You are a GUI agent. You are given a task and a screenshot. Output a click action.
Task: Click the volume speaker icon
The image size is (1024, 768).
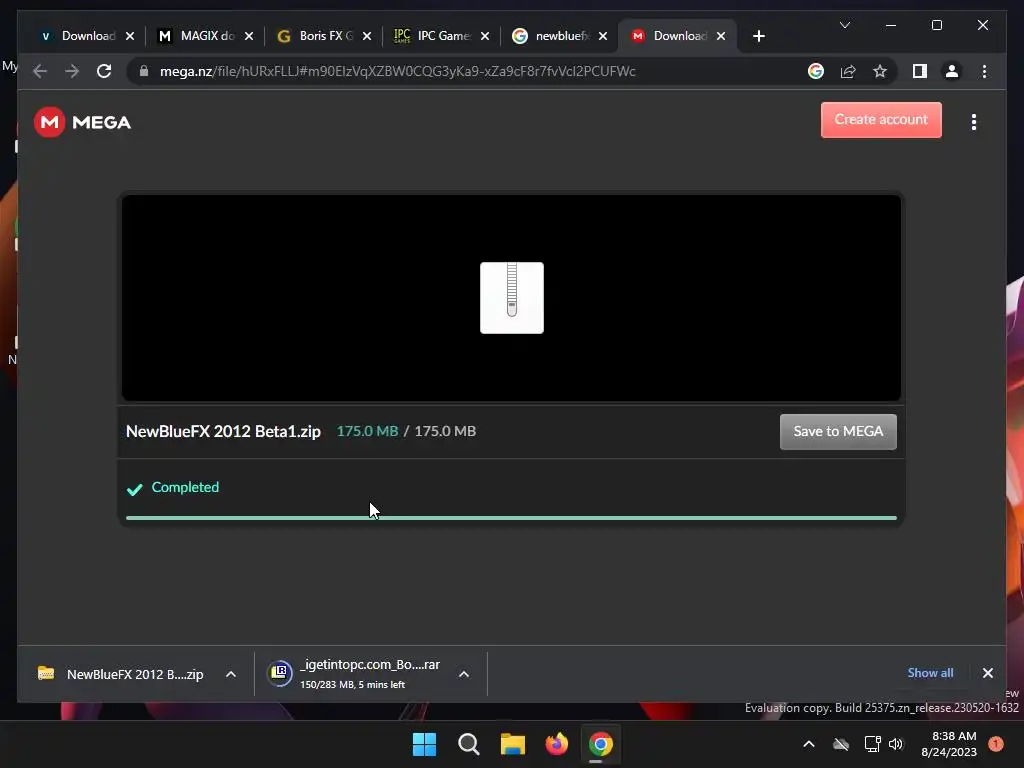[896, 744]
